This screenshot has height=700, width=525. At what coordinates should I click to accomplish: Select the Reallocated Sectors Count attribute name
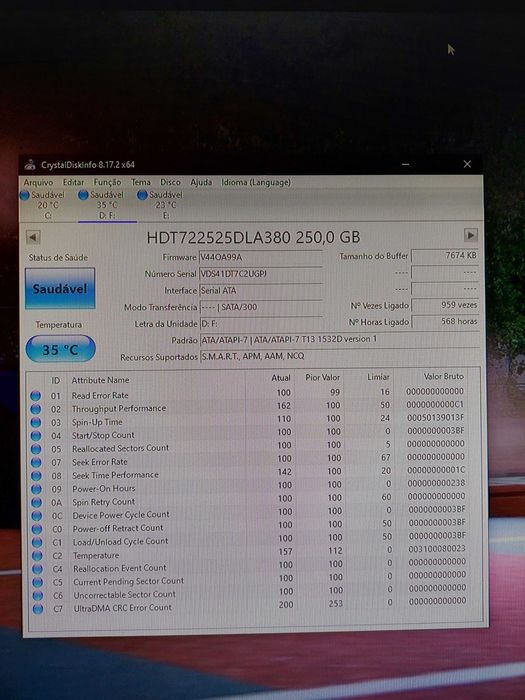pyautogui.click(x=121, y=448)
